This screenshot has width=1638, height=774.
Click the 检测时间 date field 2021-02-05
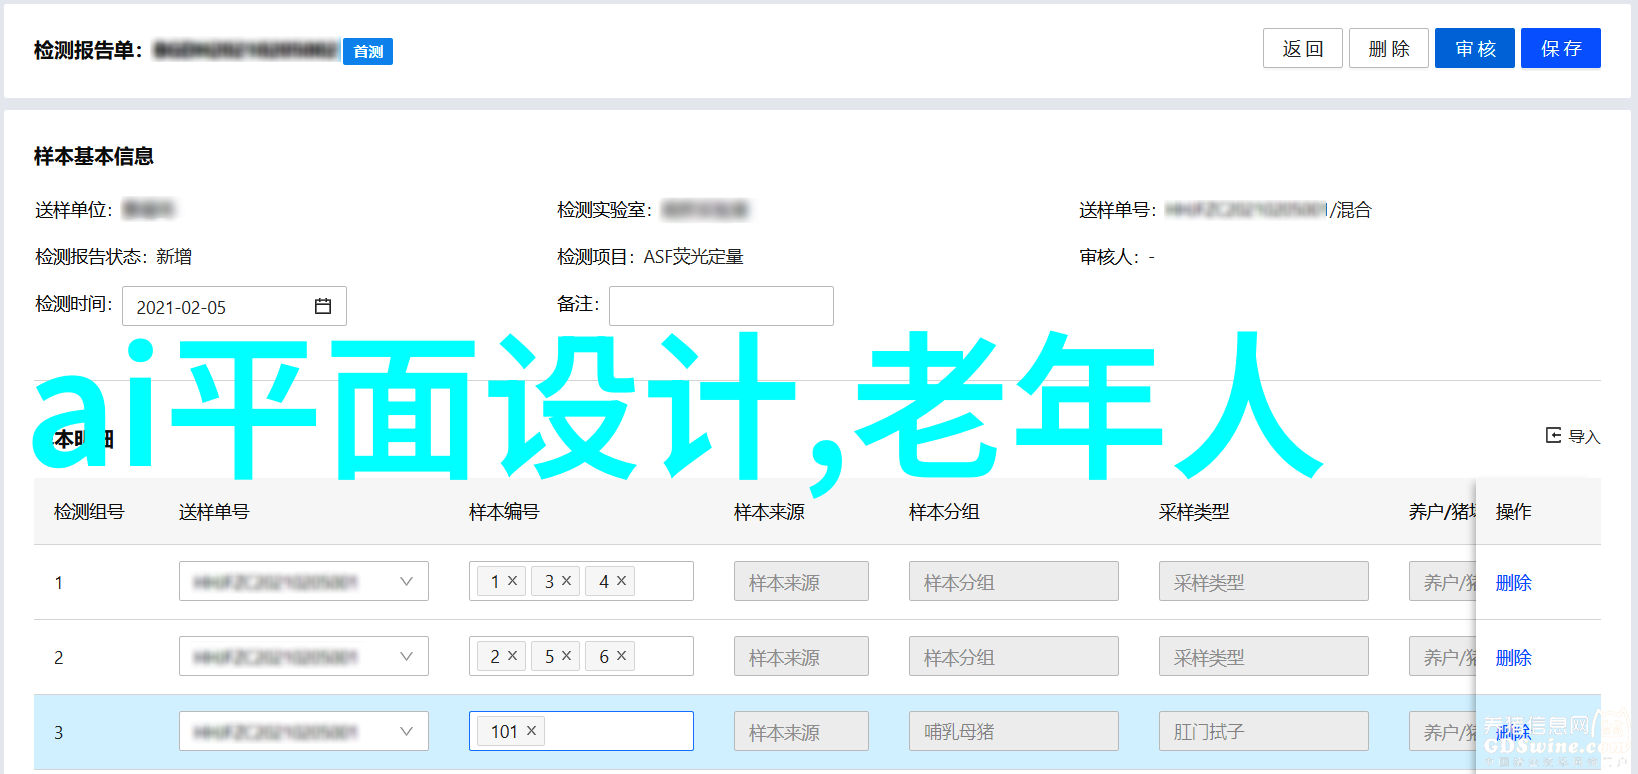[234, 306]
